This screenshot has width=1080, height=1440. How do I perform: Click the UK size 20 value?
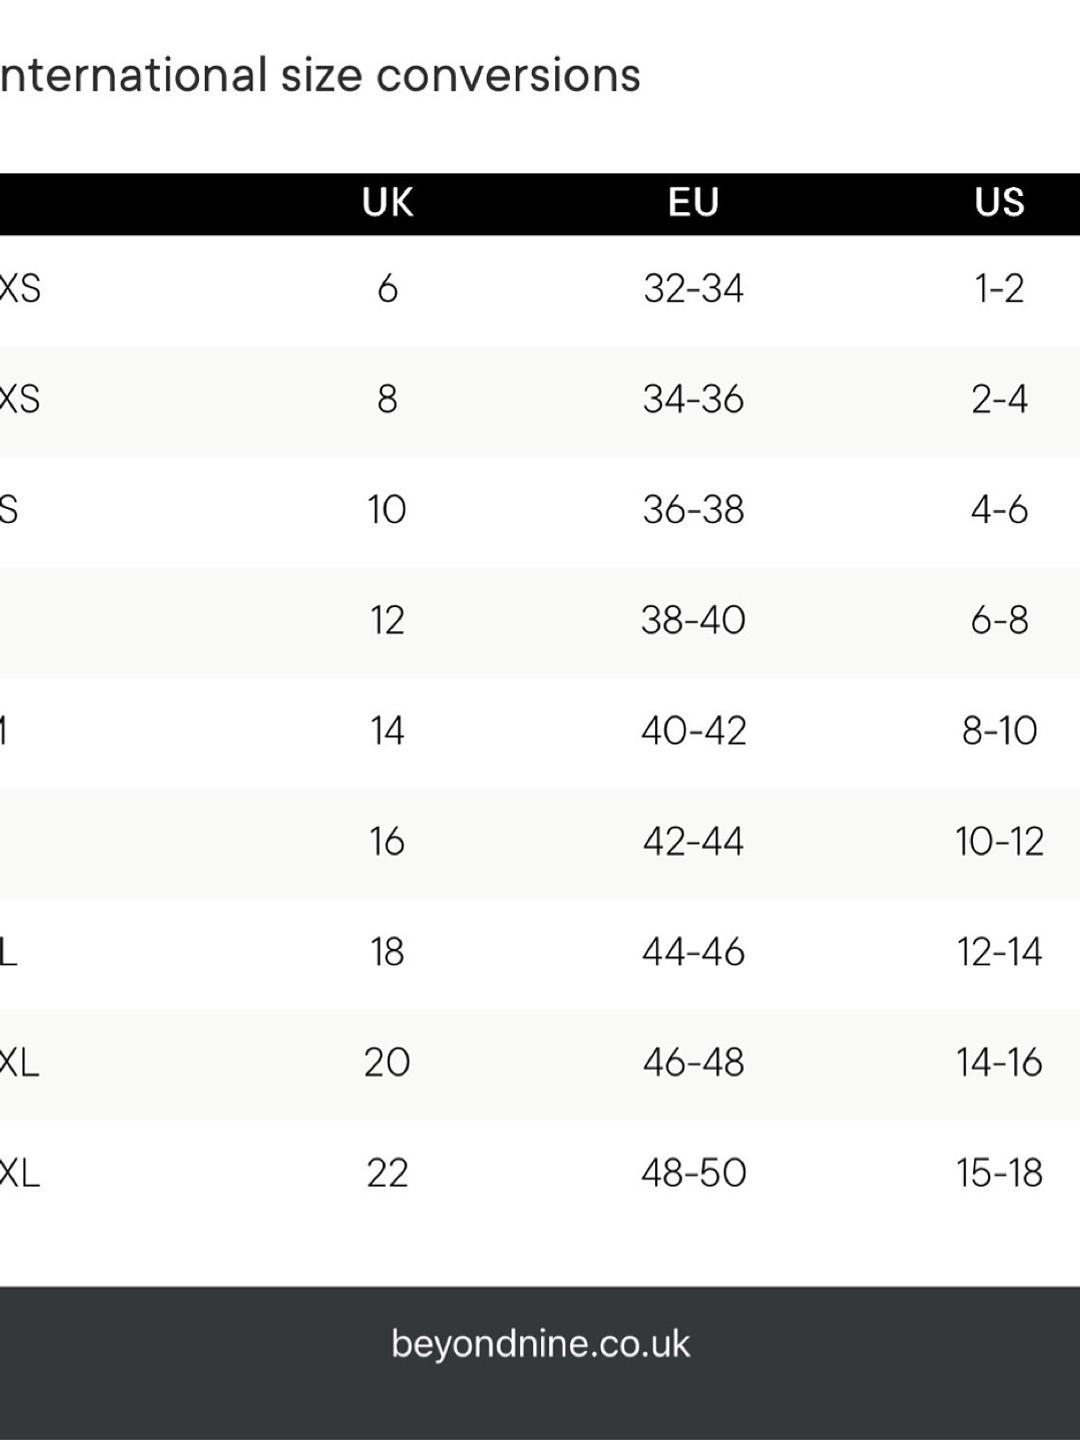[387, 1063]
